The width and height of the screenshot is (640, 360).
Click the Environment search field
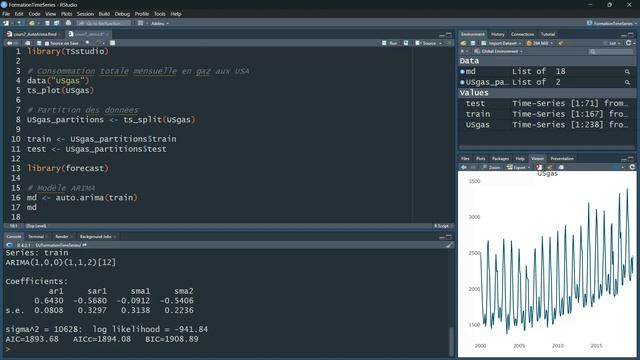point(611,51)
